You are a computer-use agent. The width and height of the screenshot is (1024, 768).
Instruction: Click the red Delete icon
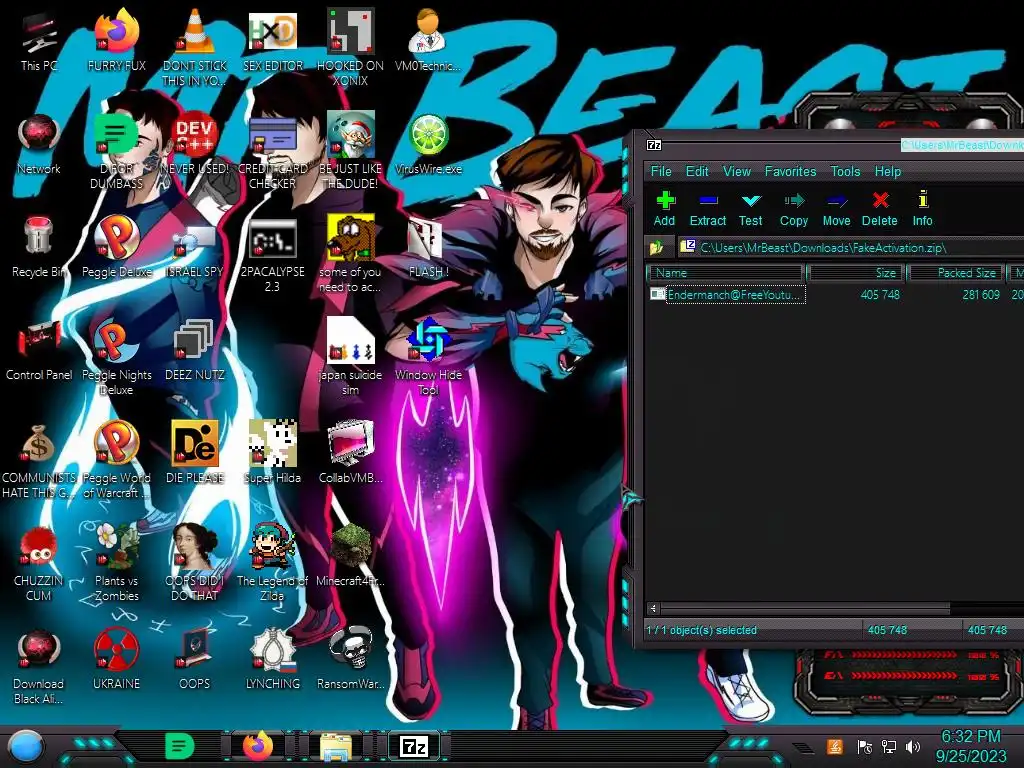(x=880, y=209)
